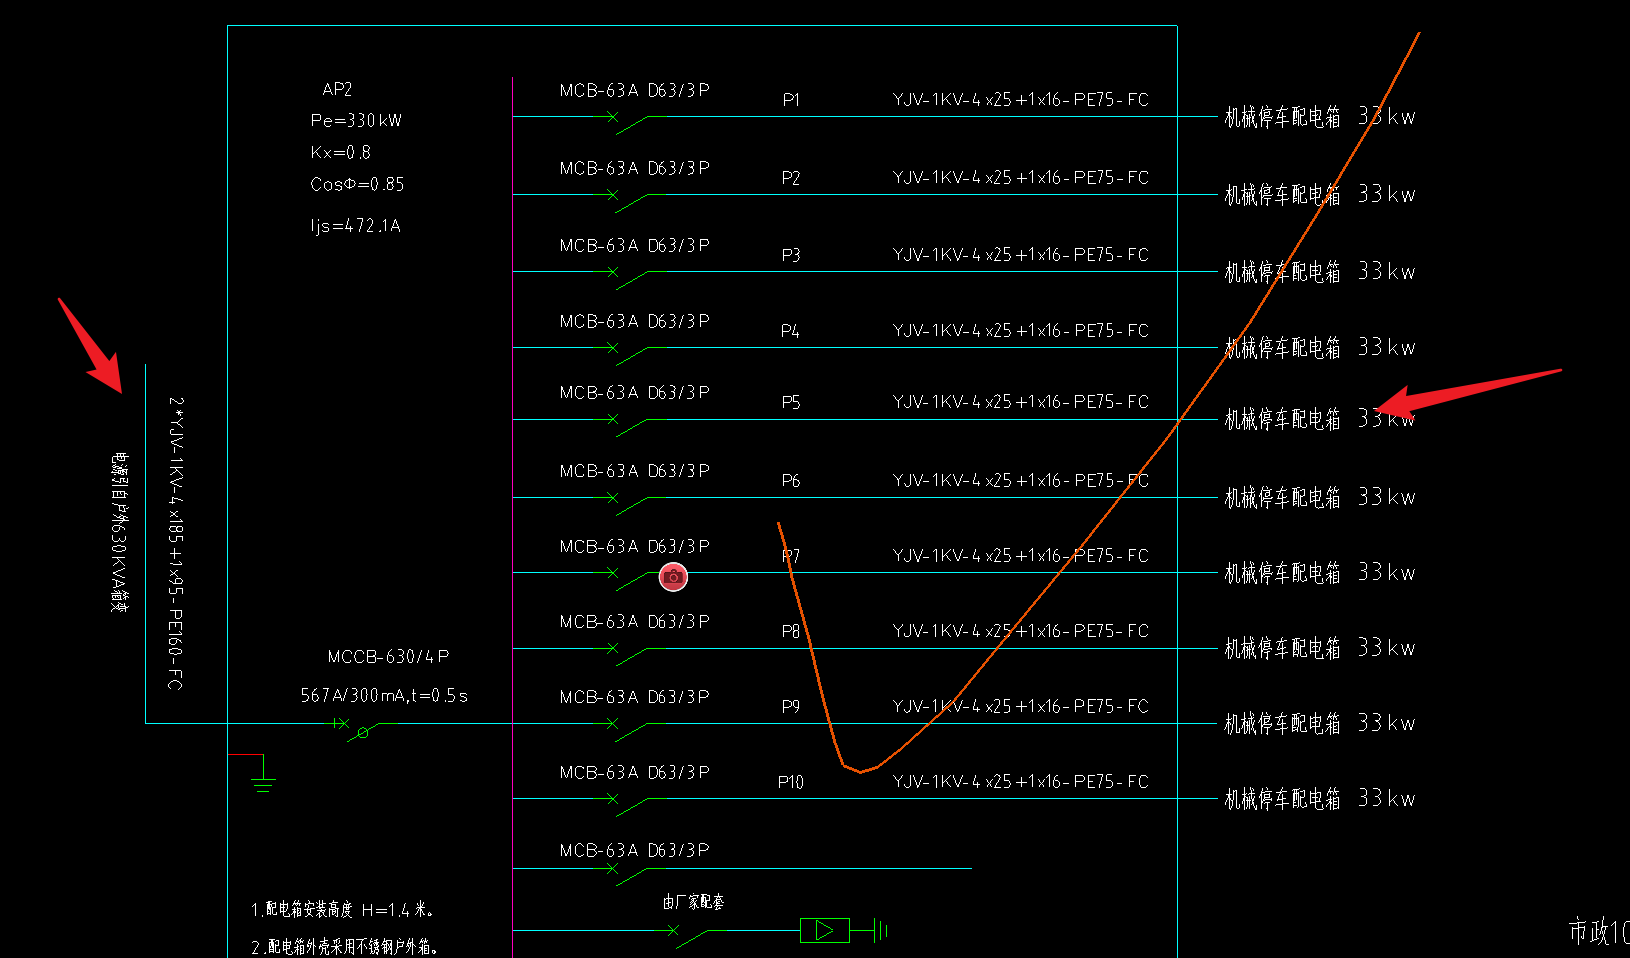Select the Ijs=472.1A text

coord(355,226)
